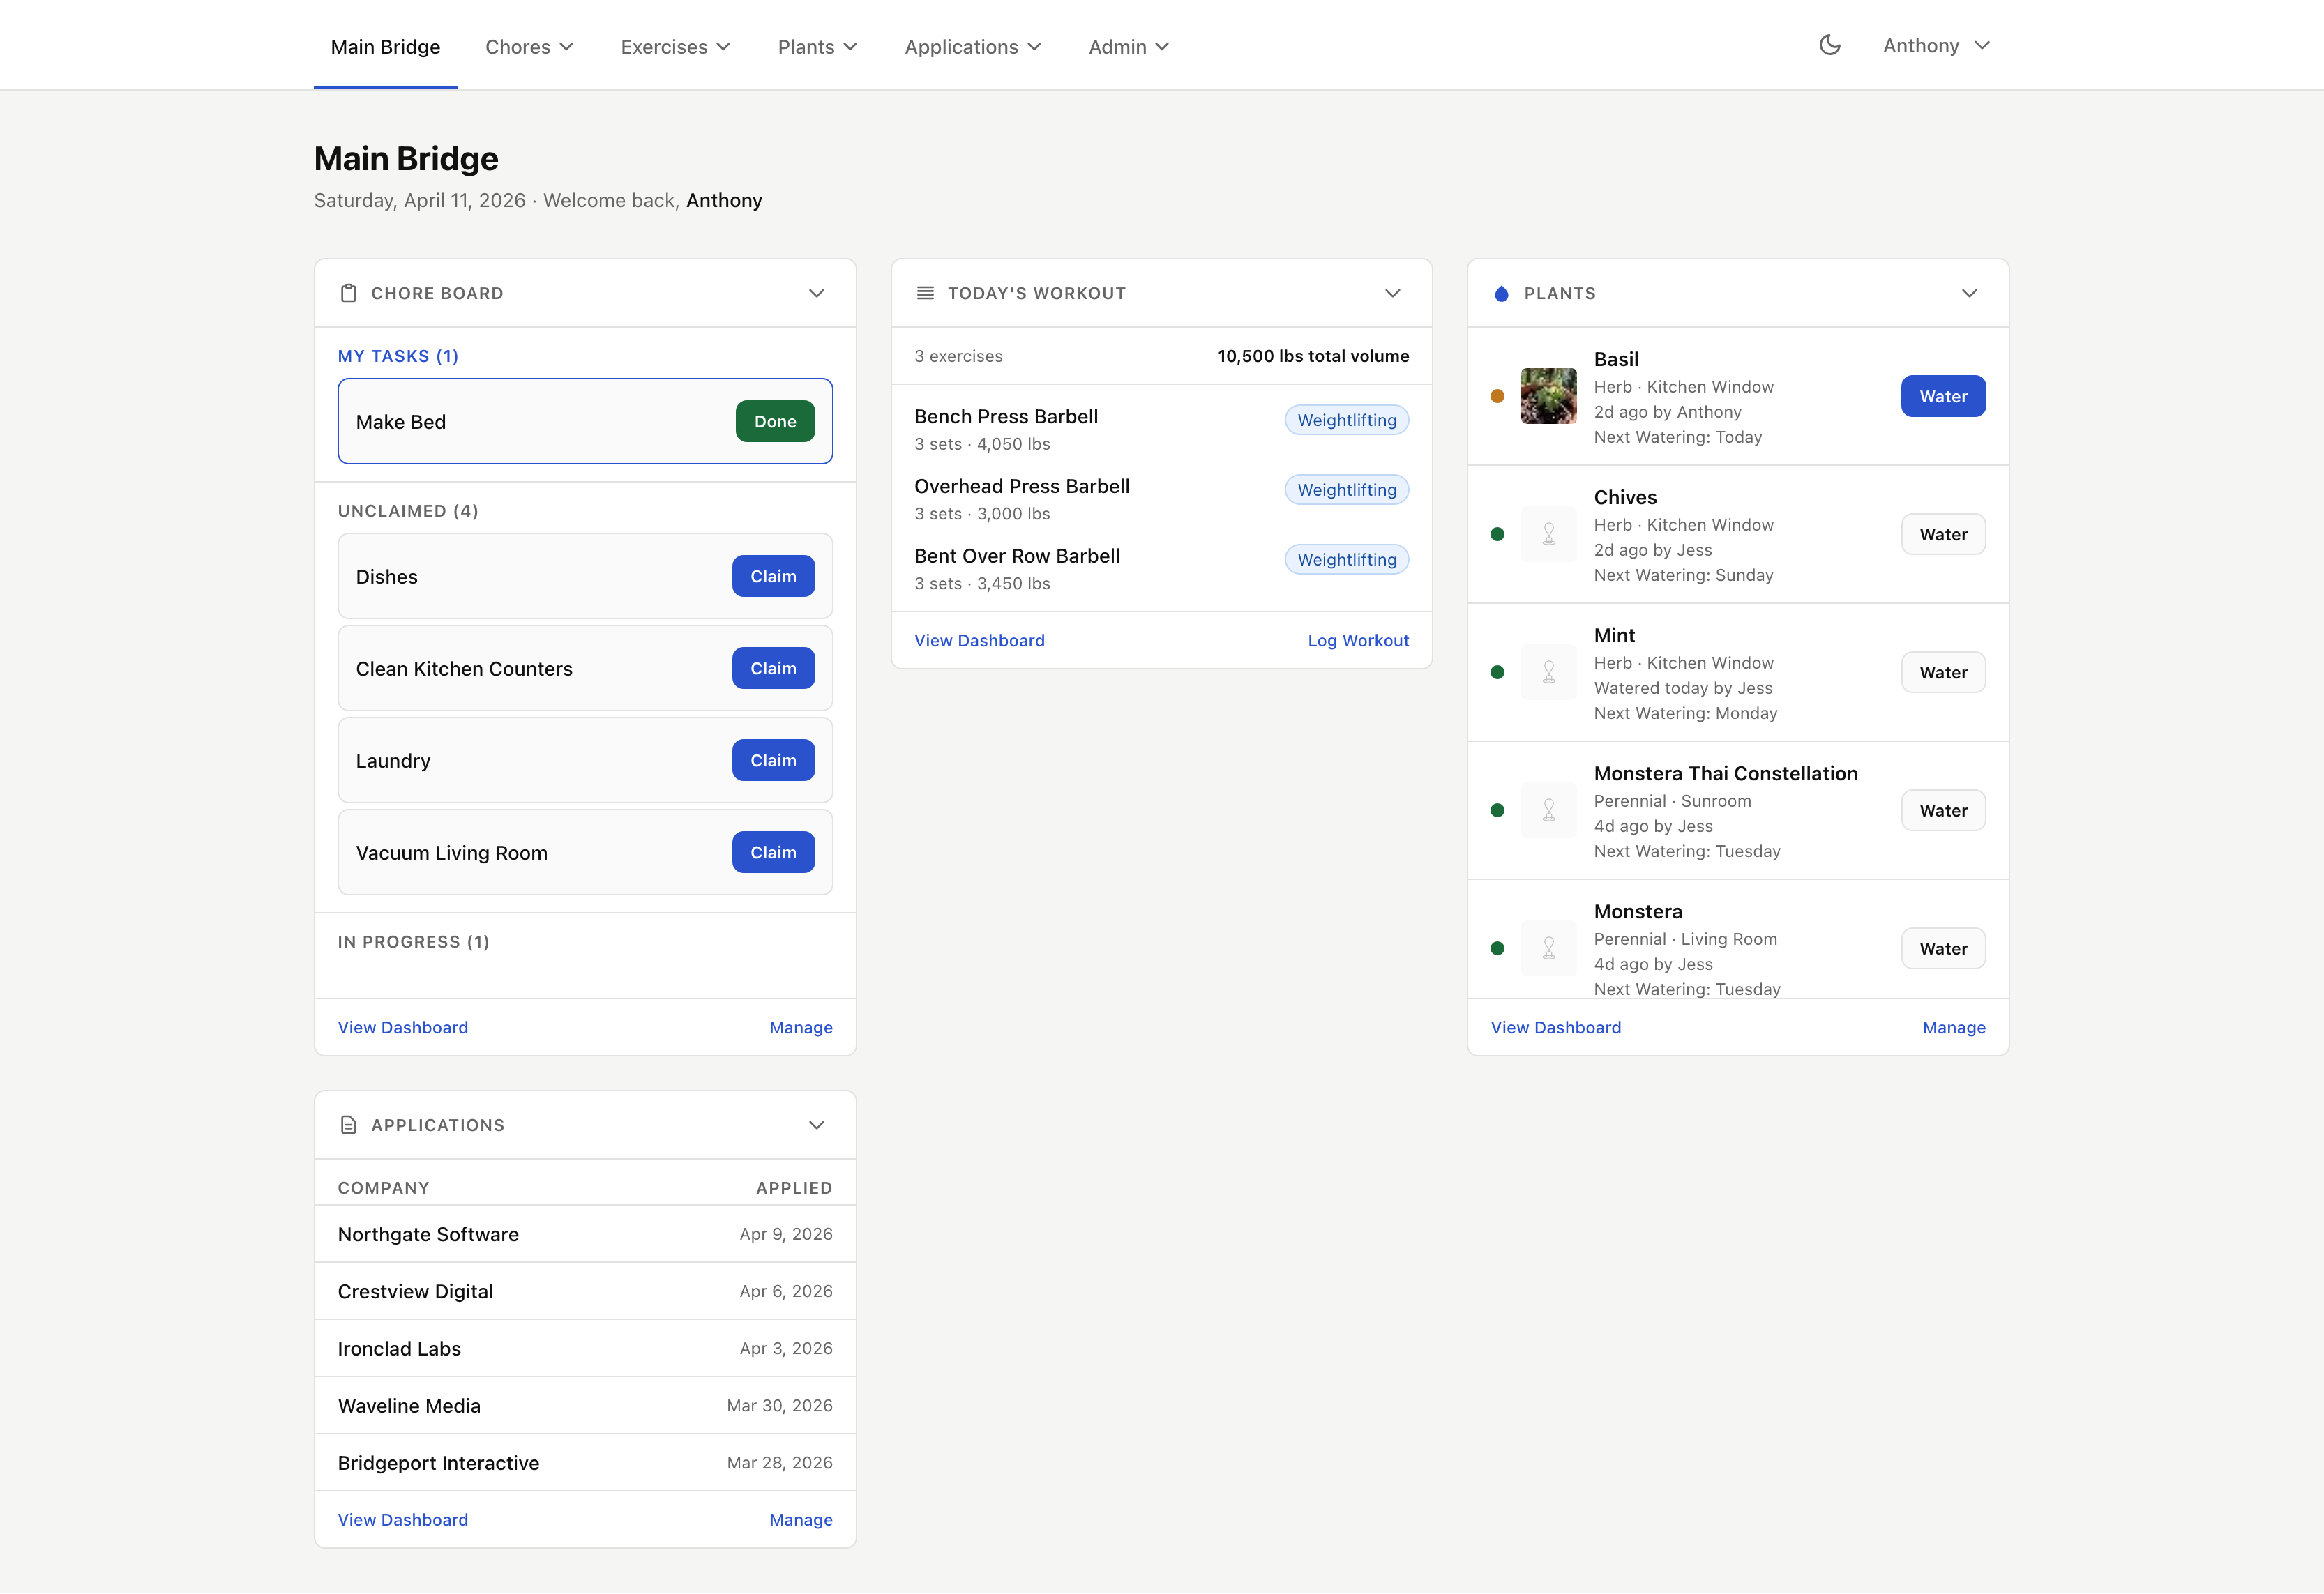Collapse the Chore Board panel
This screenshot has width=2324, height=1594.
817,293
